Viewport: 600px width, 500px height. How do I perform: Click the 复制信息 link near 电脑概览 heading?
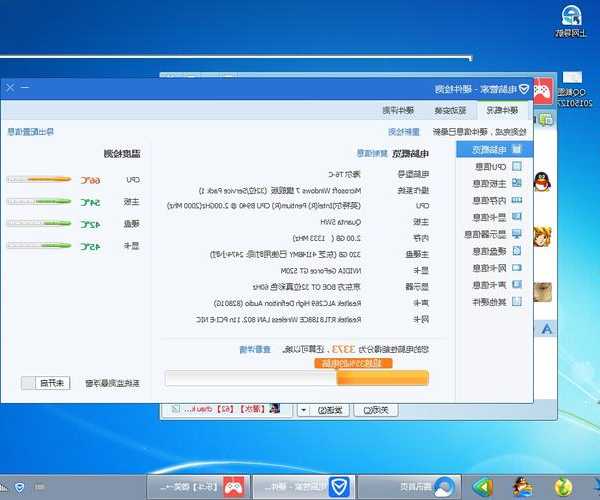[x=374, y=154]
